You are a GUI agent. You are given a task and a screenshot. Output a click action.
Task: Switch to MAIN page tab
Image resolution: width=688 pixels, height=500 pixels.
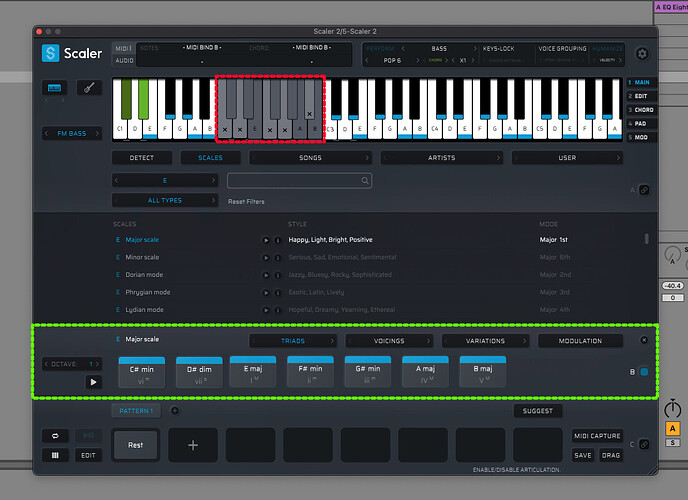click(x=641, y=82)
